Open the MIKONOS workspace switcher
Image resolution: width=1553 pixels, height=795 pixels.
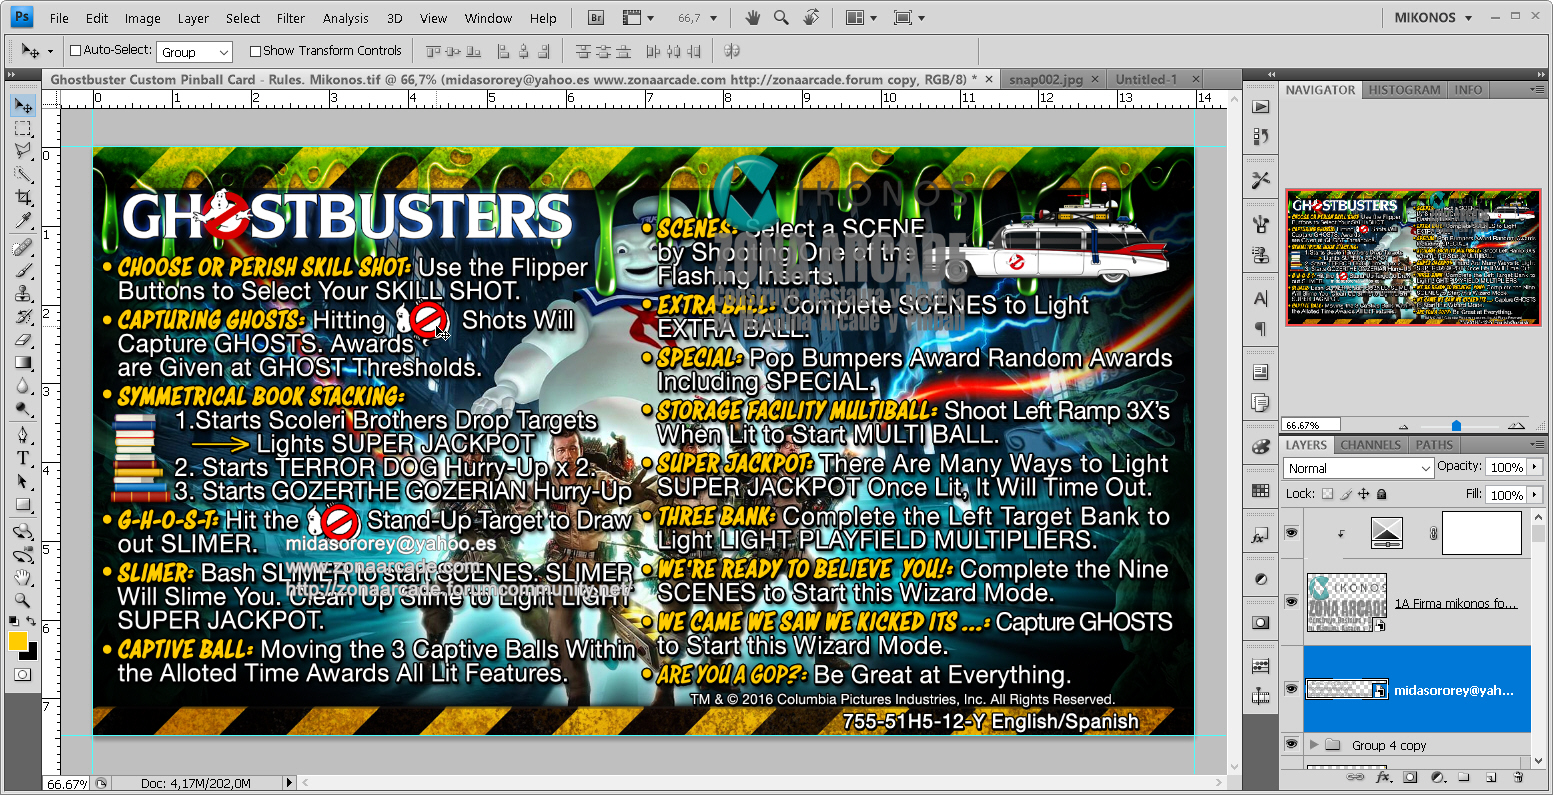coord(1433,18)
